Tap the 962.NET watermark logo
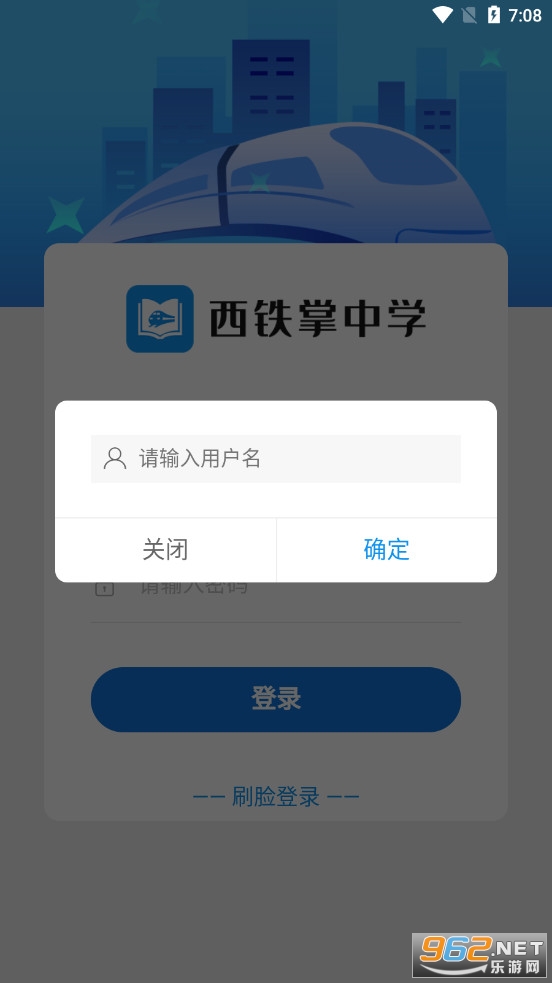 point(480,955)
